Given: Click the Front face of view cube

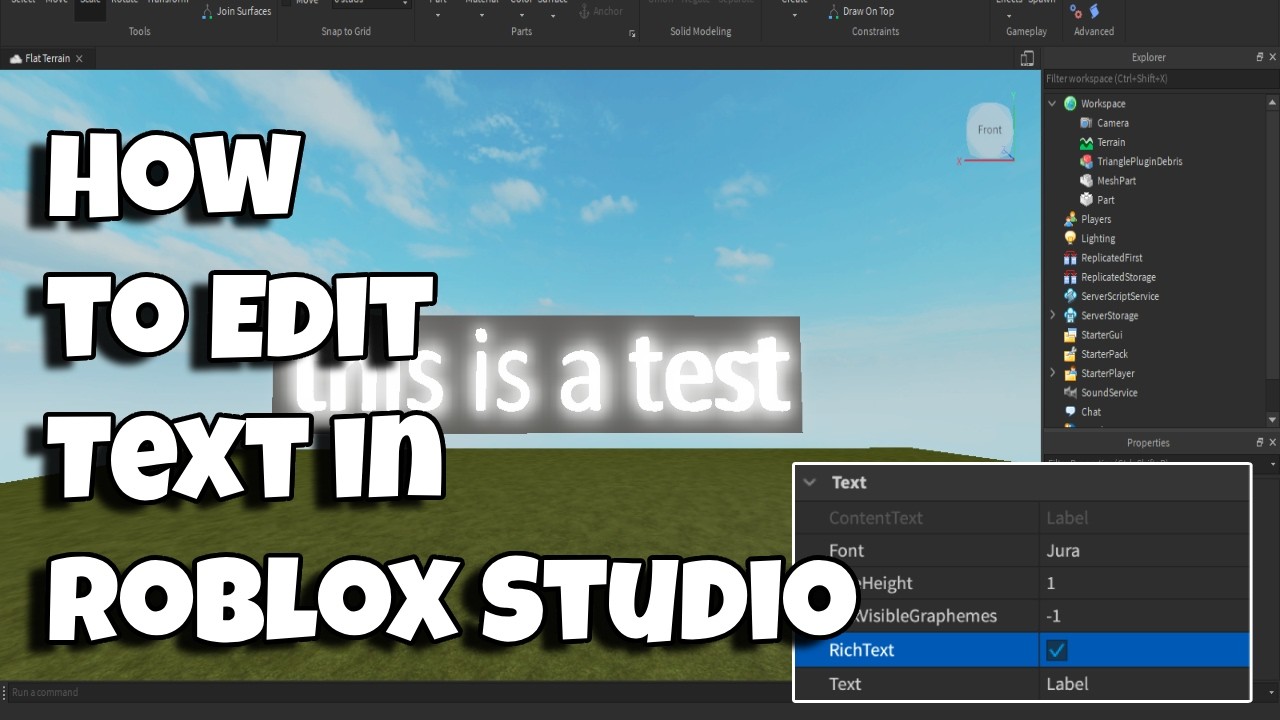Looking at the screenshot, I should (989, 129).
